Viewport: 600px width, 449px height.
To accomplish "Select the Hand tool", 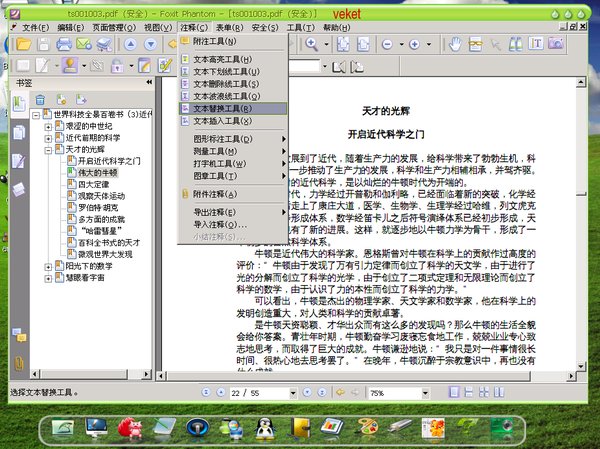I will (455, 44).
